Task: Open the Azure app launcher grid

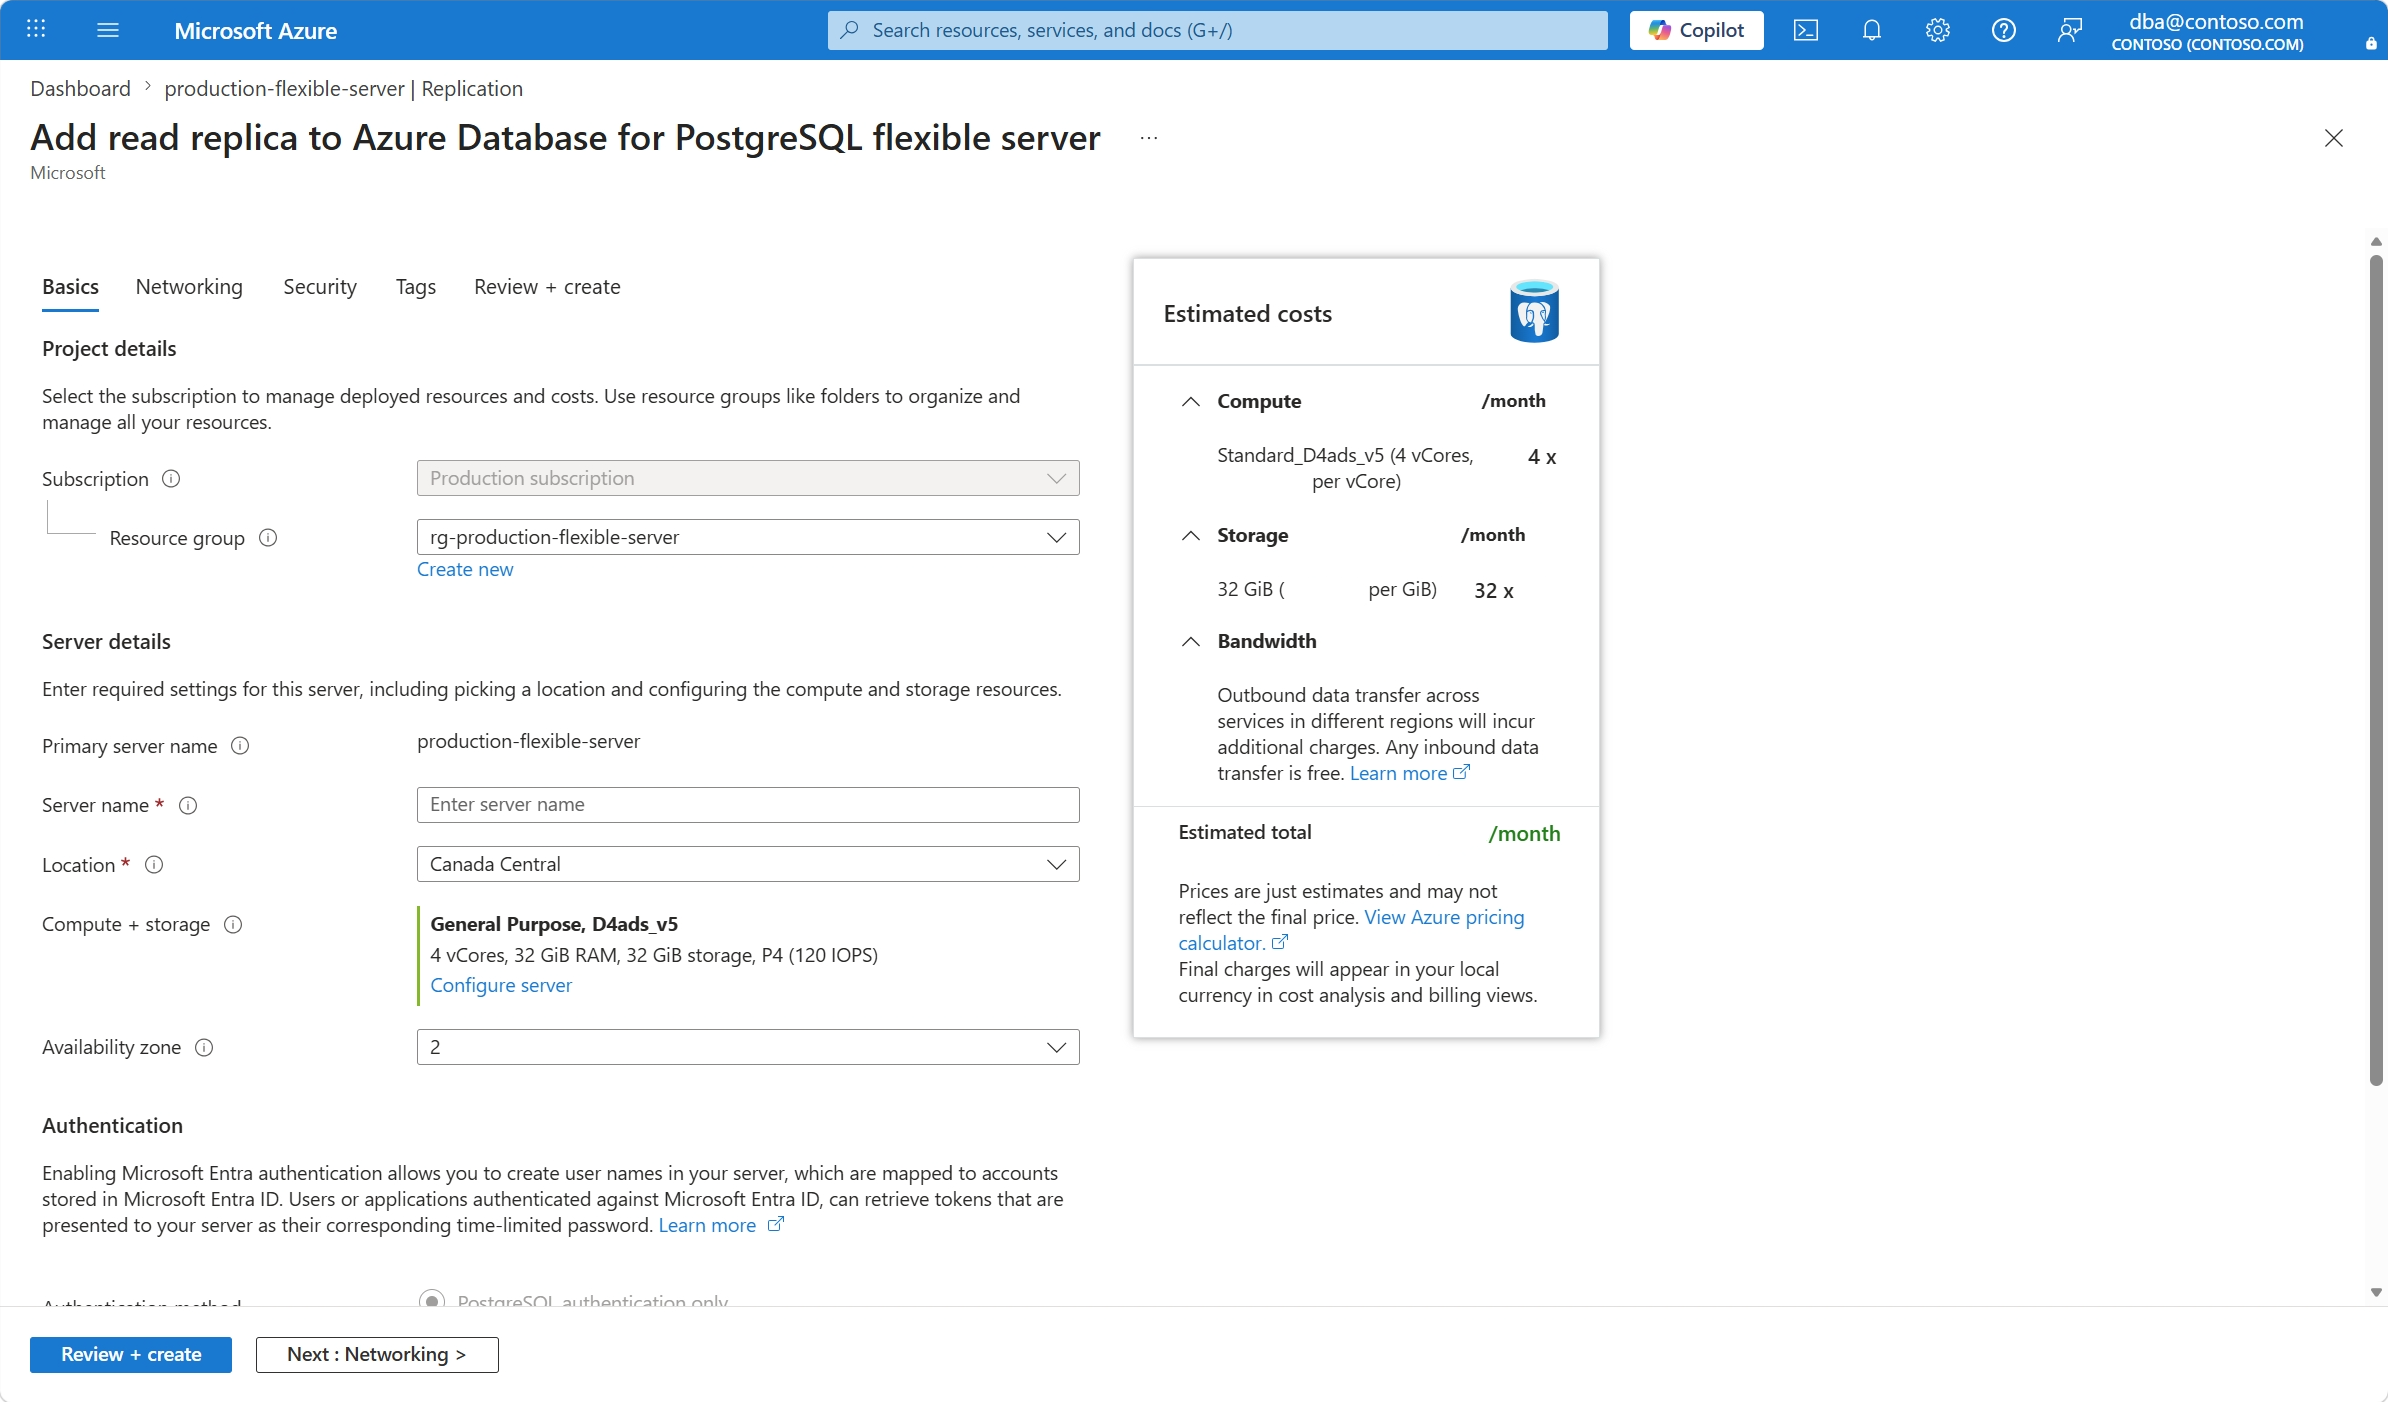Action: pyautogui.click(x=36, y=30)
